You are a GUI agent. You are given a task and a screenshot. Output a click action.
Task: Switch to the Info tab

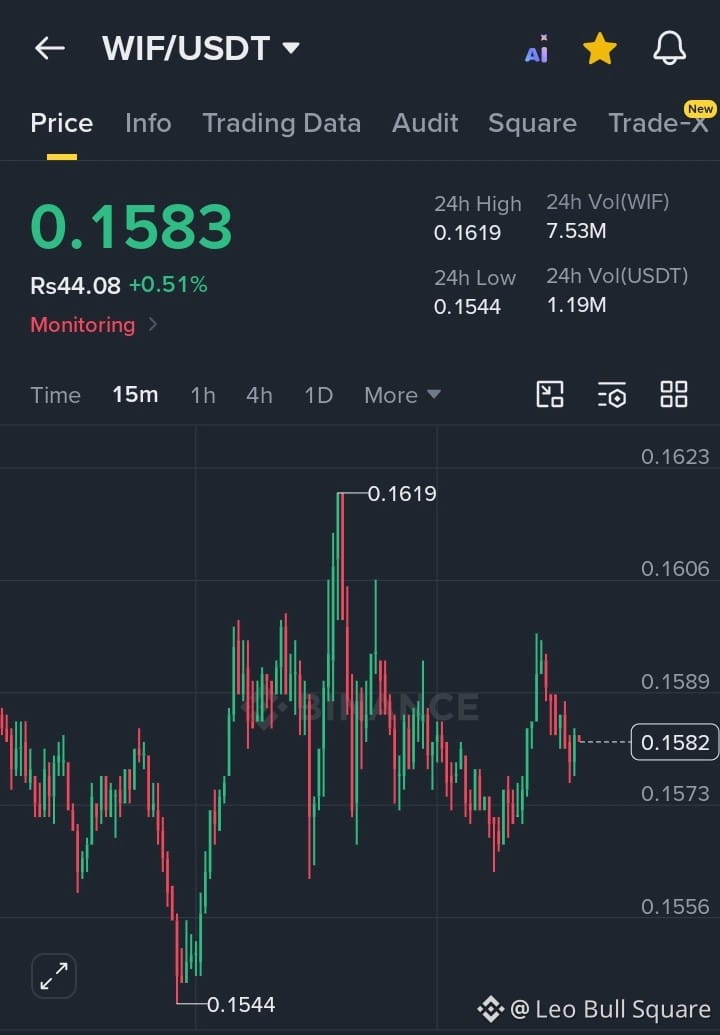click(148, 123)
